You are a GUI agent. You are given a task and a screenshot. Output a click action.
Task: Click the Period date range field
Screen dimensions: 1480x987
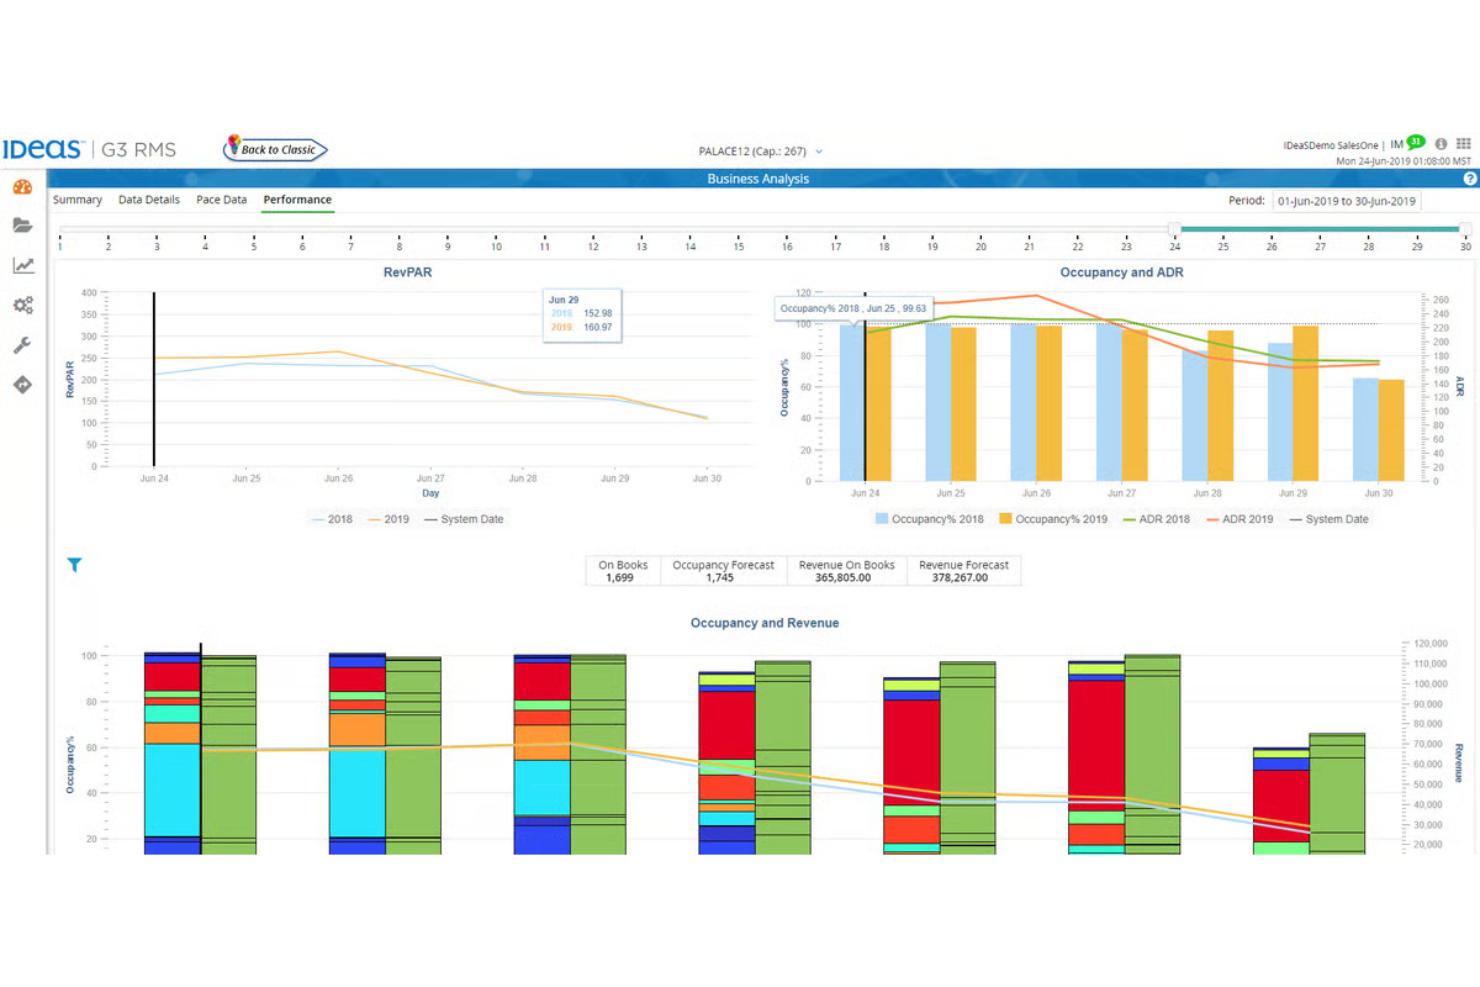[x=1346, y=201]
